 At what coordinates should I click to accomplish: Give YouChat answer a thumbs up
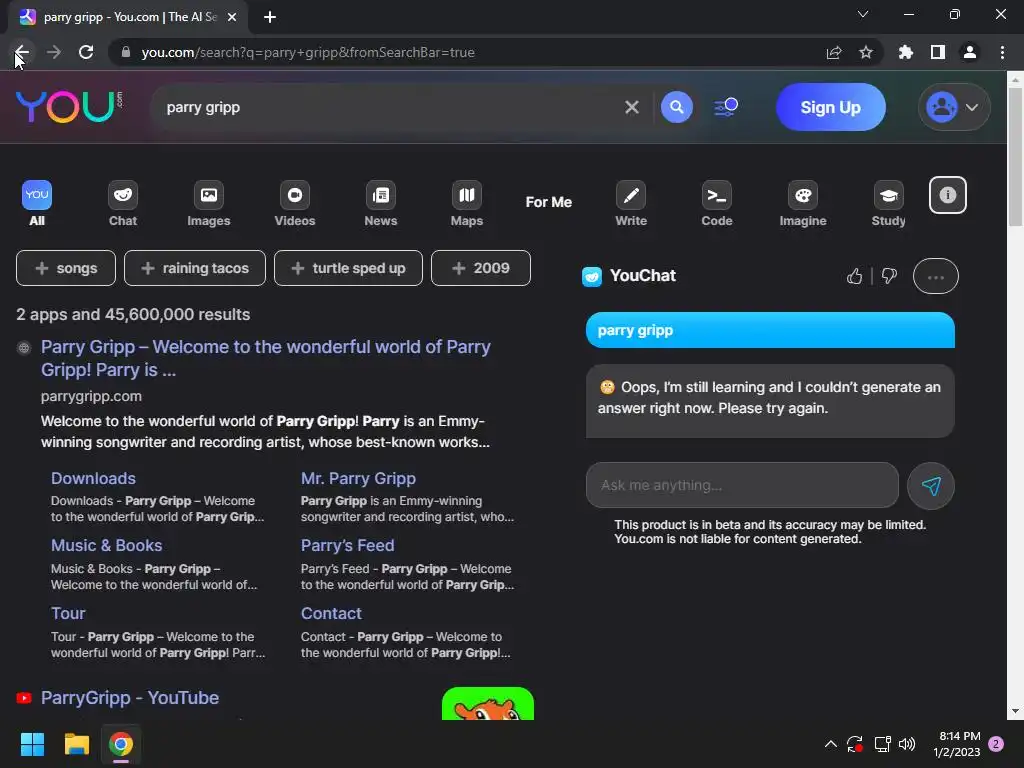[x=854, y=276]
